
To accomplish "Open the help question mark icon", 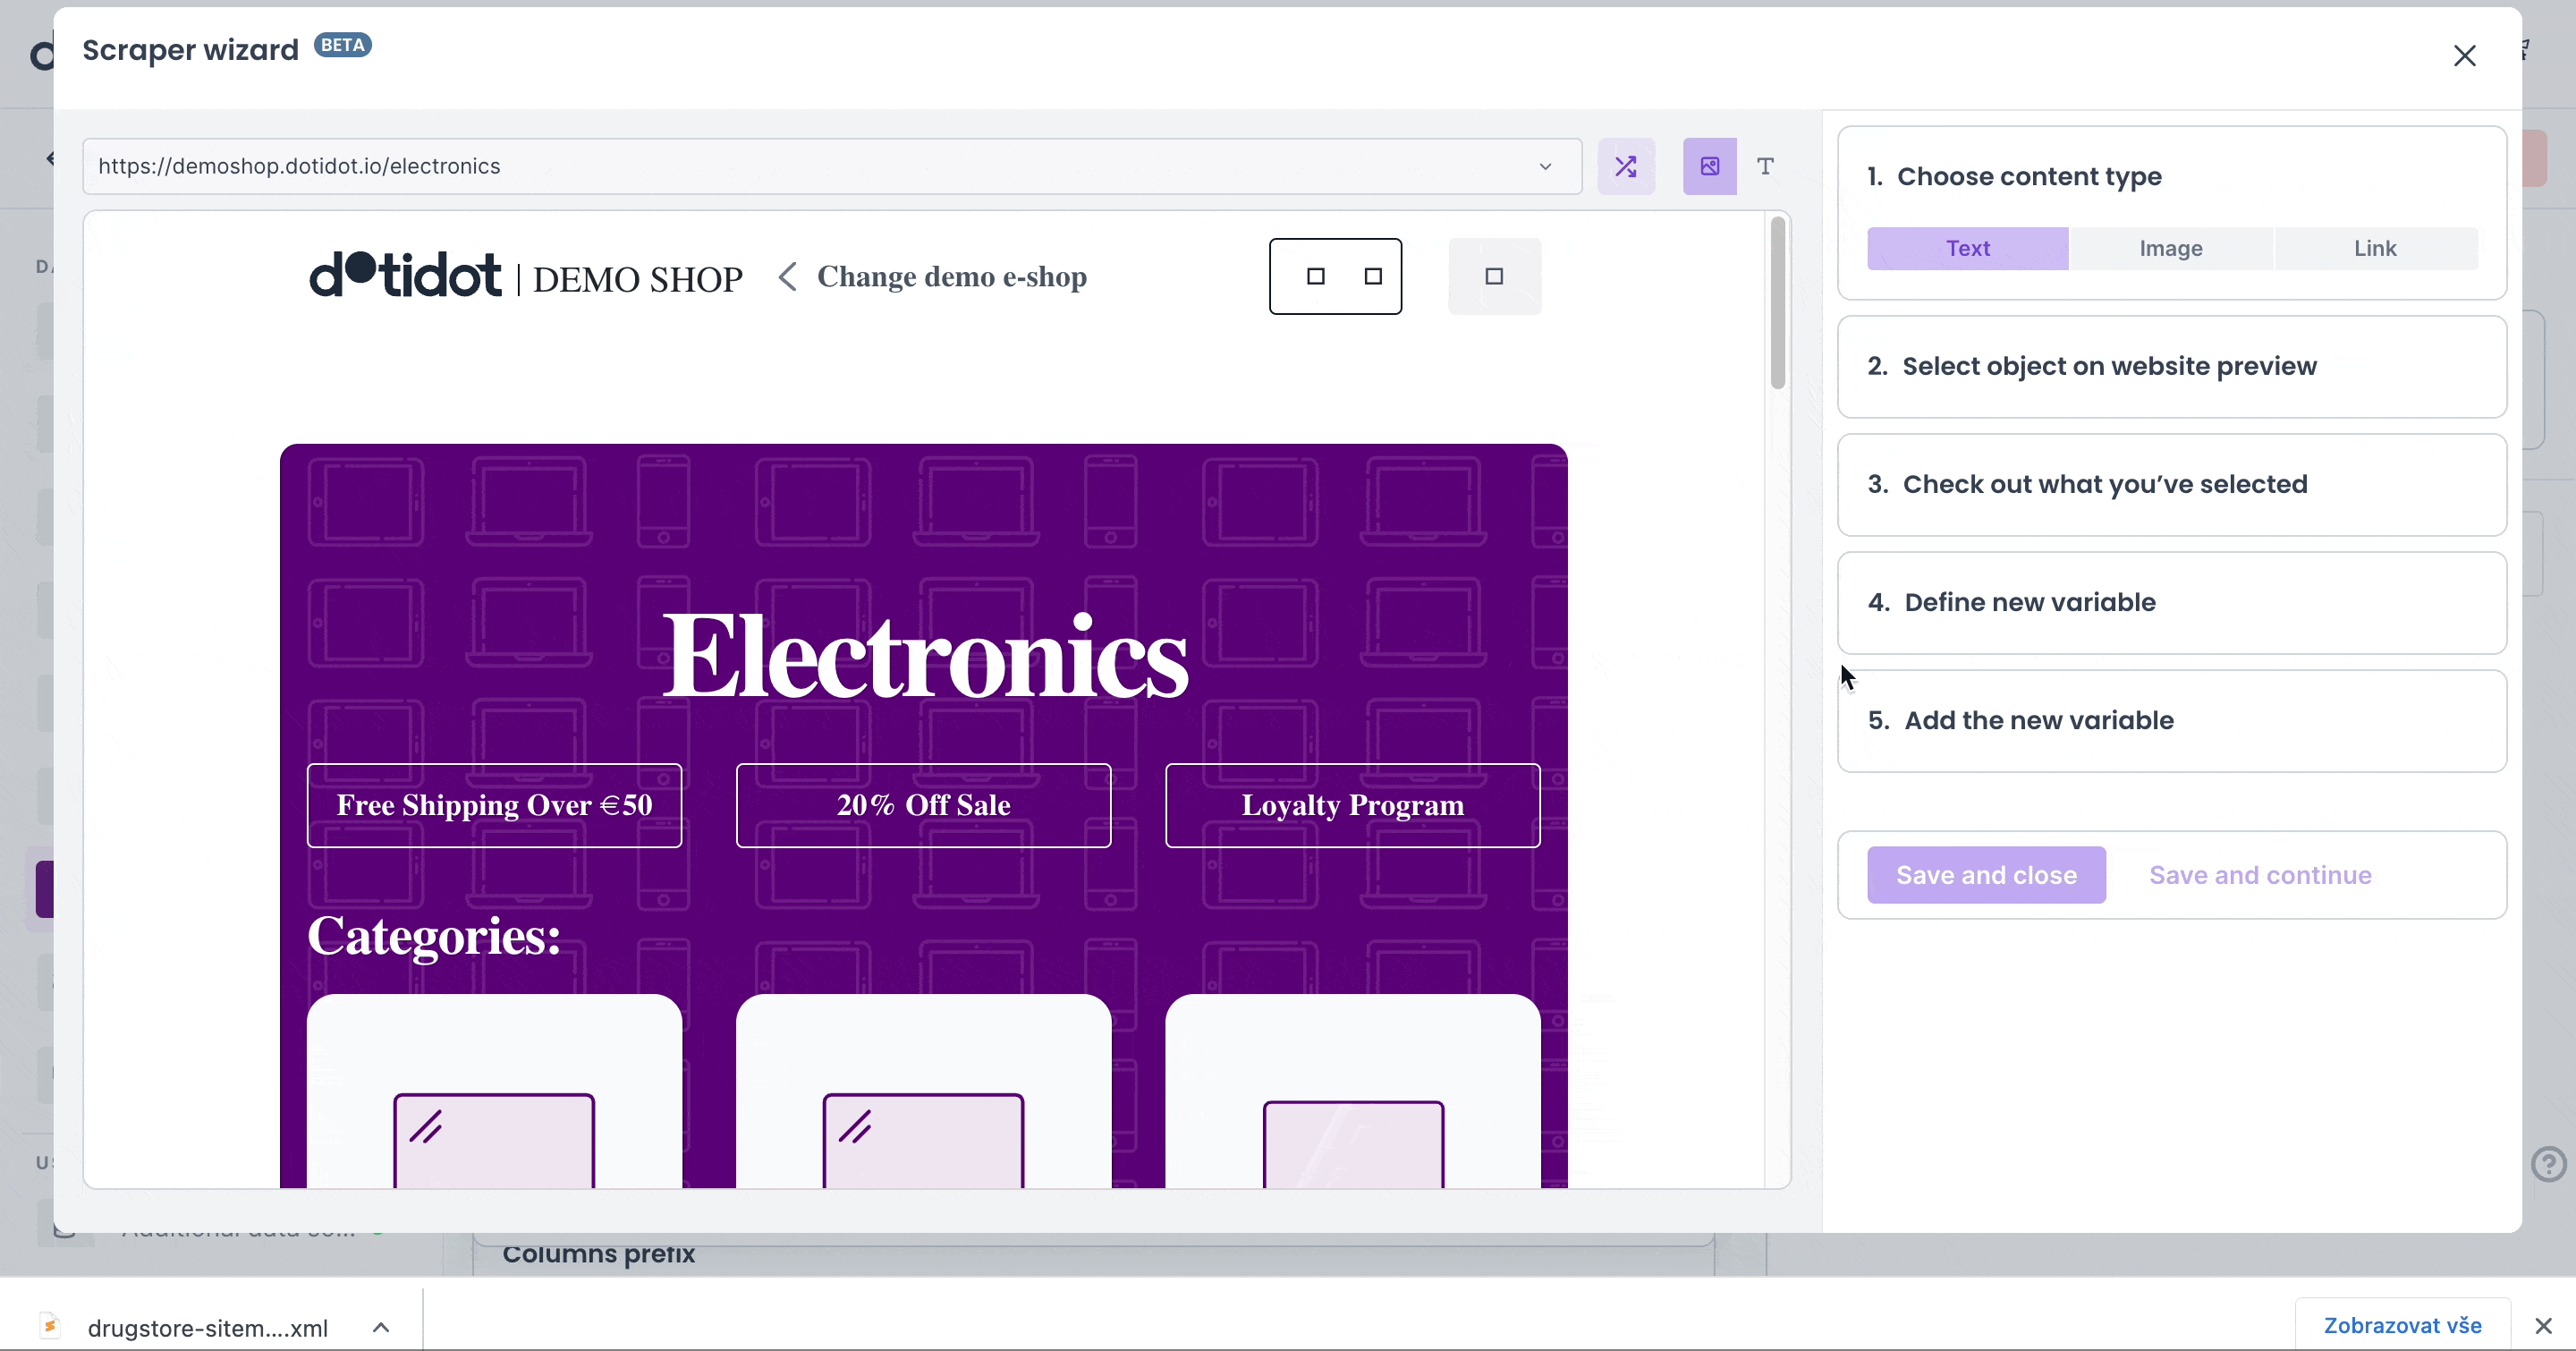I will [x=2548, y=1163].
